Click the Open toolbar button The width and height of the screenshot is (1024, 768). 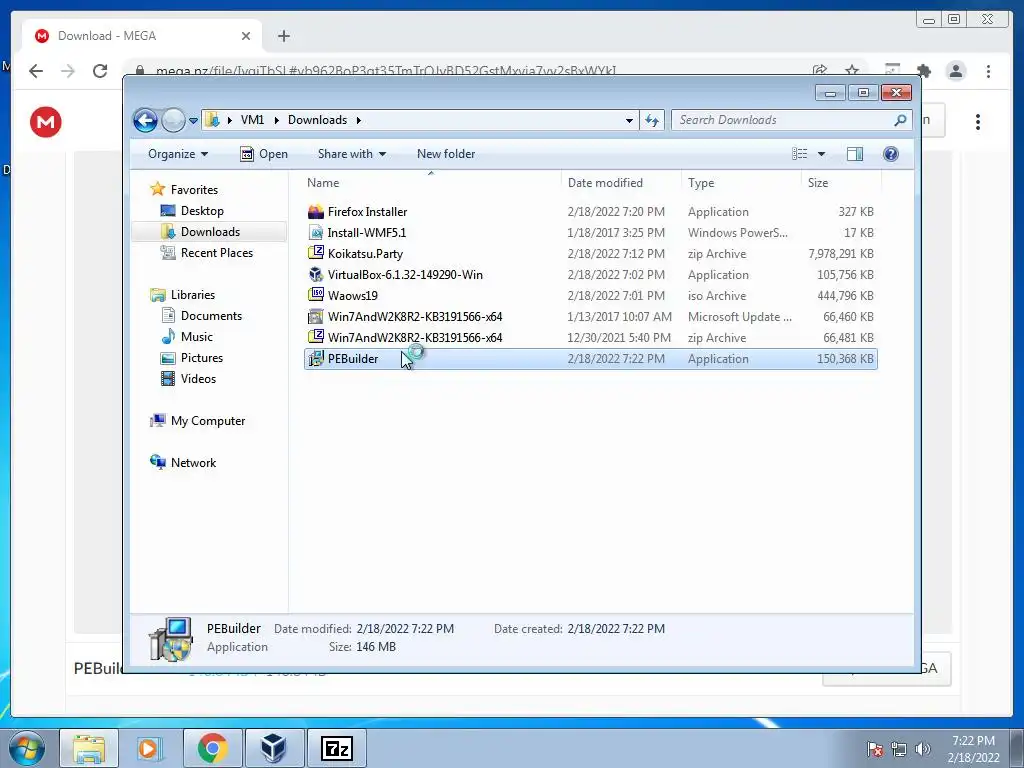[264, 154]
